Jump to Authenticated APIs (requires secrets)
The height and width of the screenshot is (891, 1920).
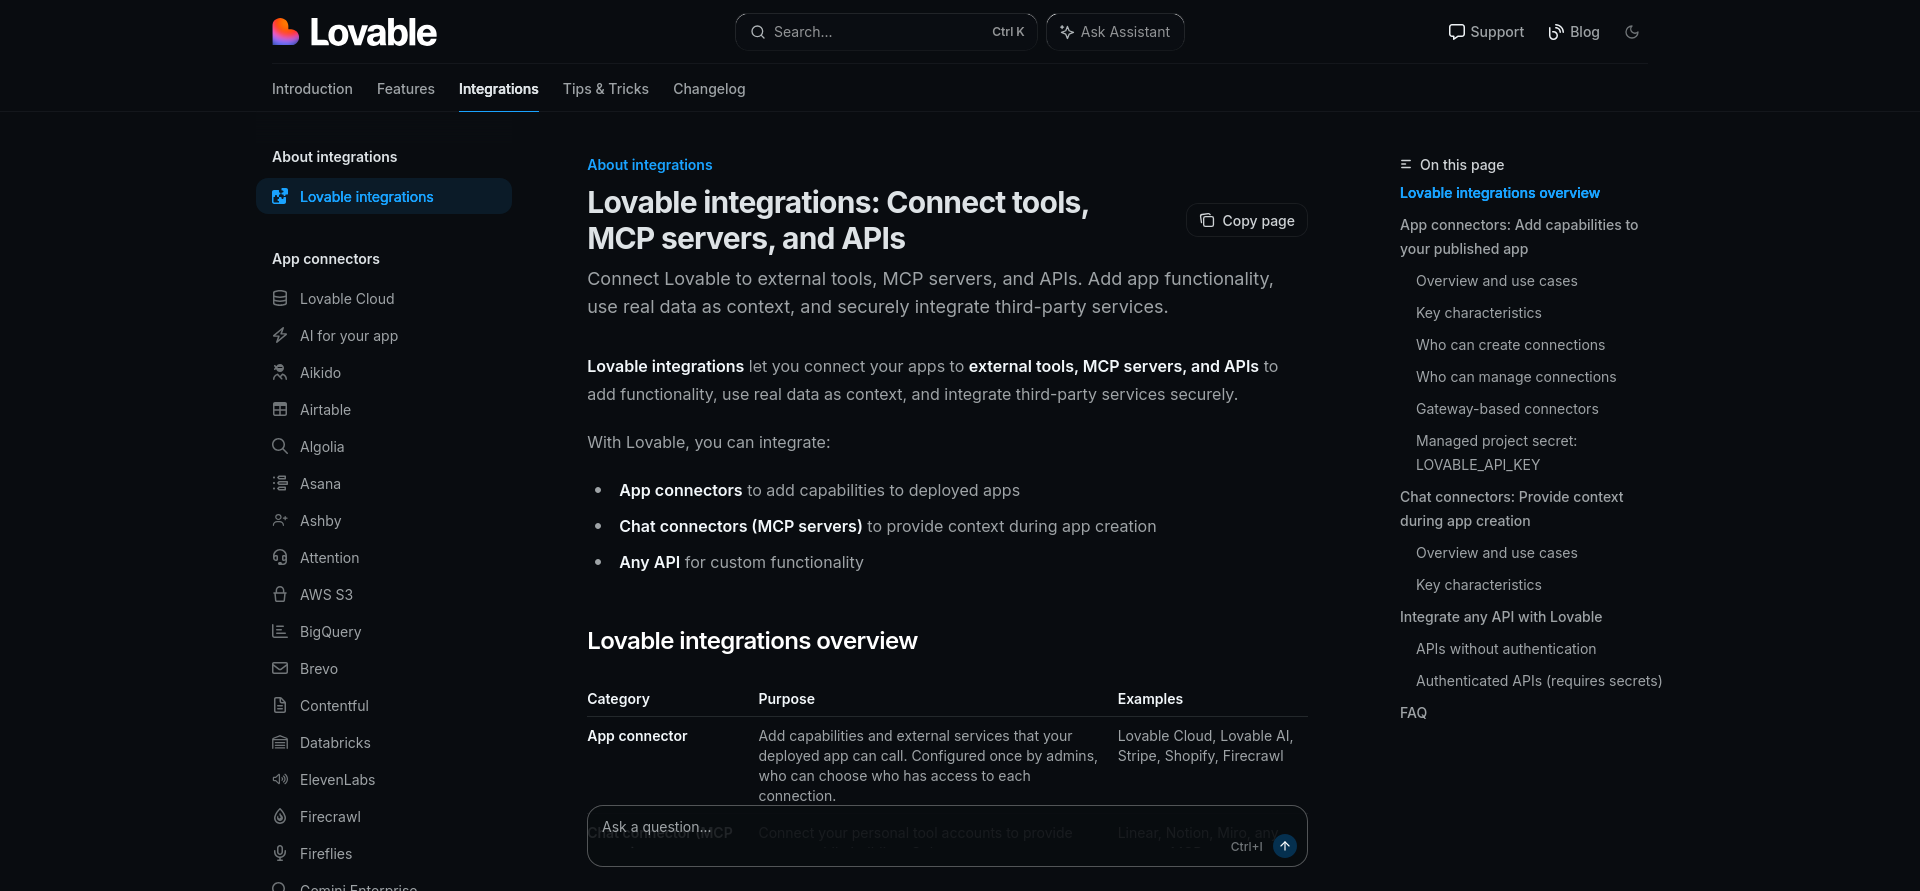[x=1539, y=681]
